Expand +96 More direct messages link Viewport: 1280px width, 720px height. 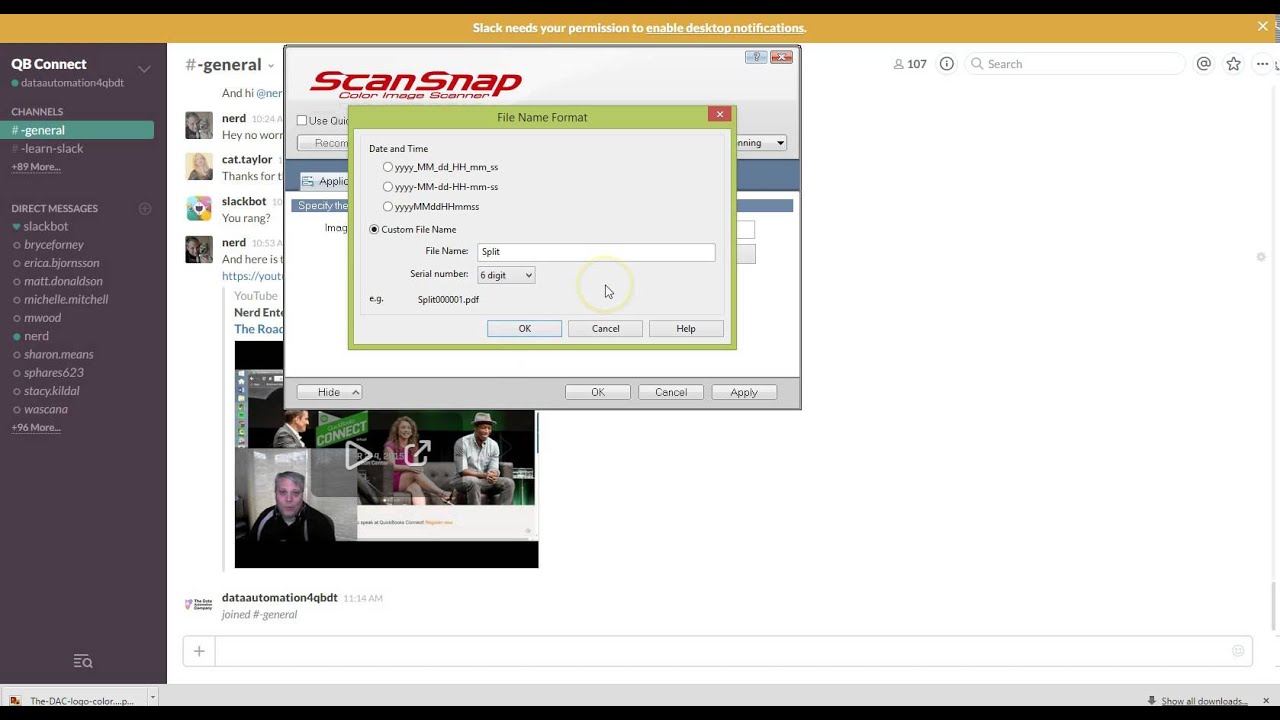click(36, 428)
